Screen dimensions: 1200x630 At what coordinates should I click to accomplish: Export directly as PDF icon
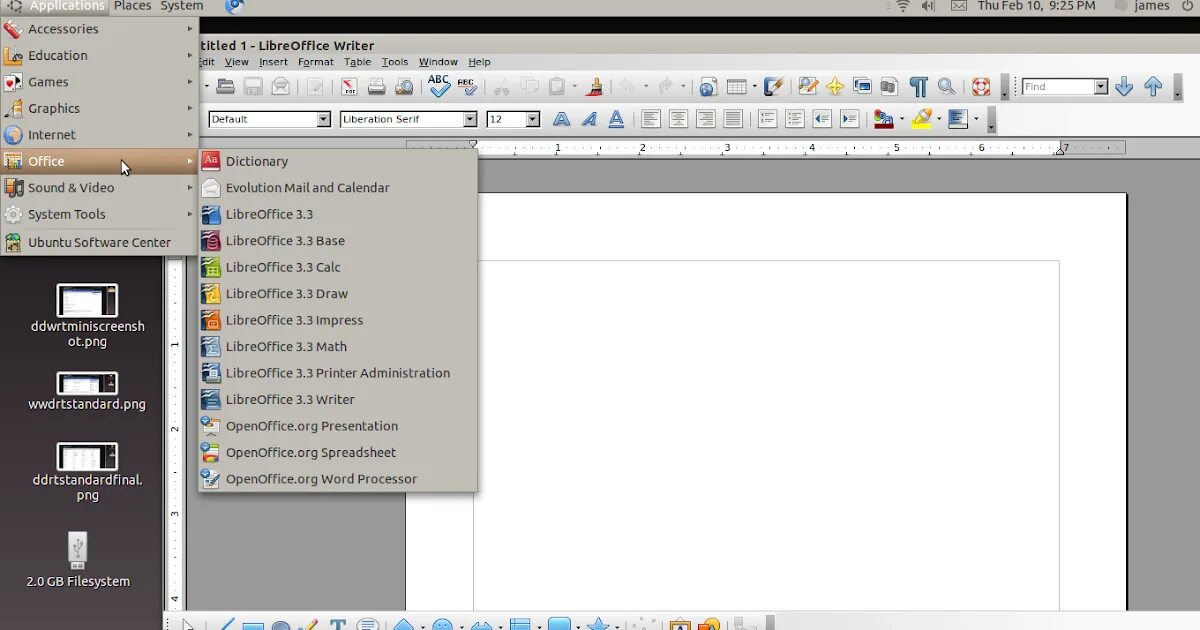[x=348, y=87]
